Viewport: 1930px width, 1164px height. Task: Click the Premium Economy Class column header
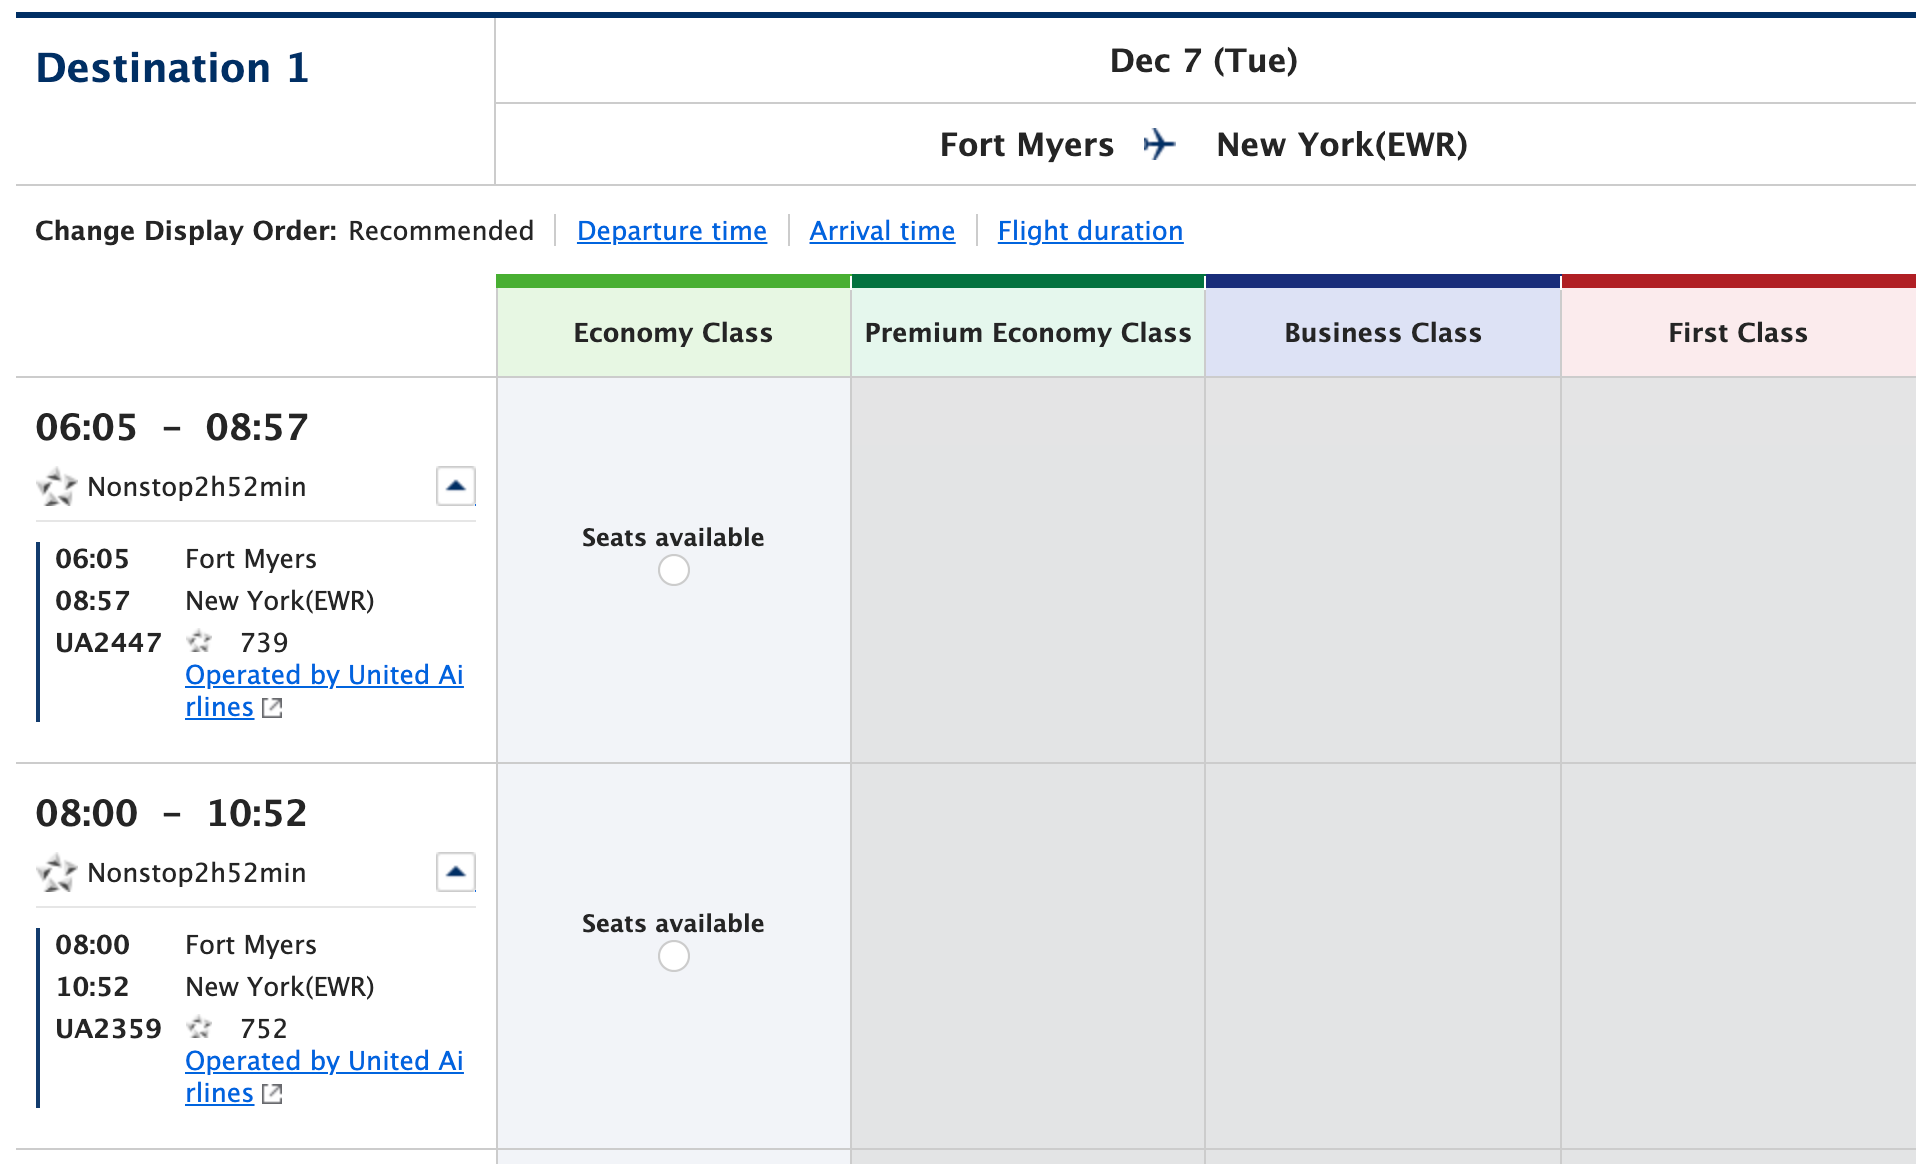[1028, 332]
